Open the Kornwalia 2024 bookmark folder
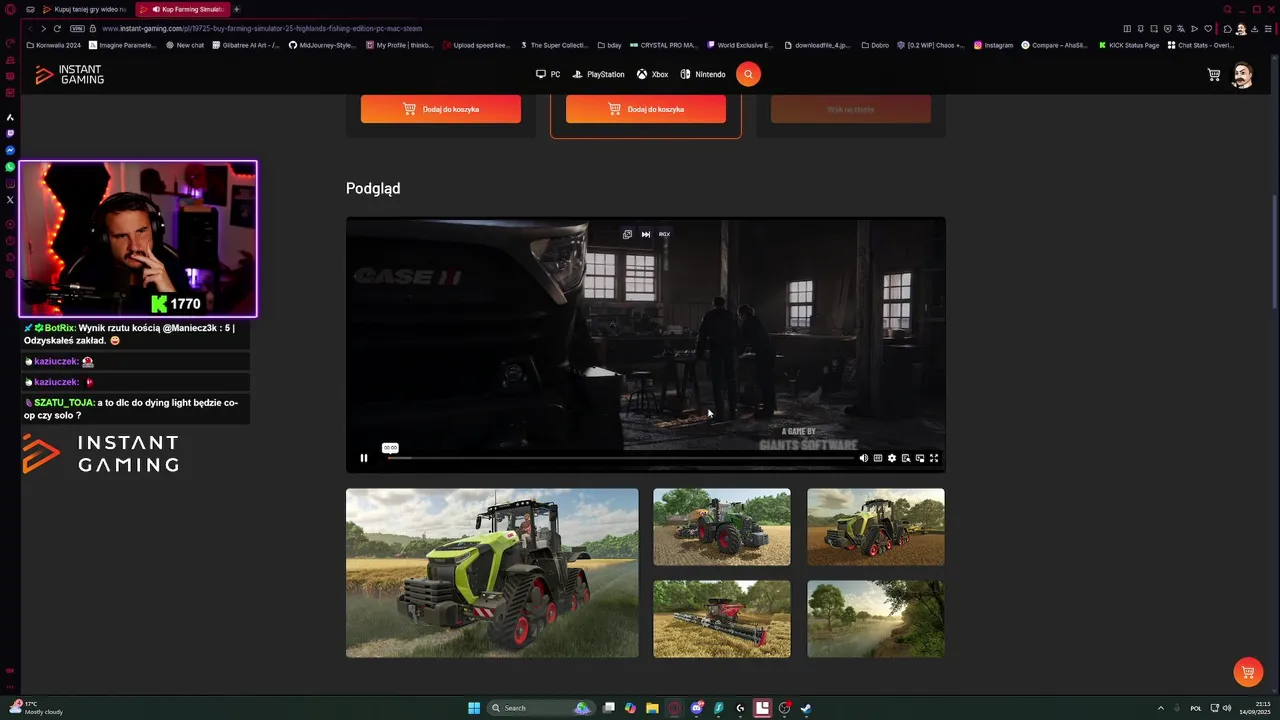The width and height of the screenshot is (1280, 720). tap(54, 45)
